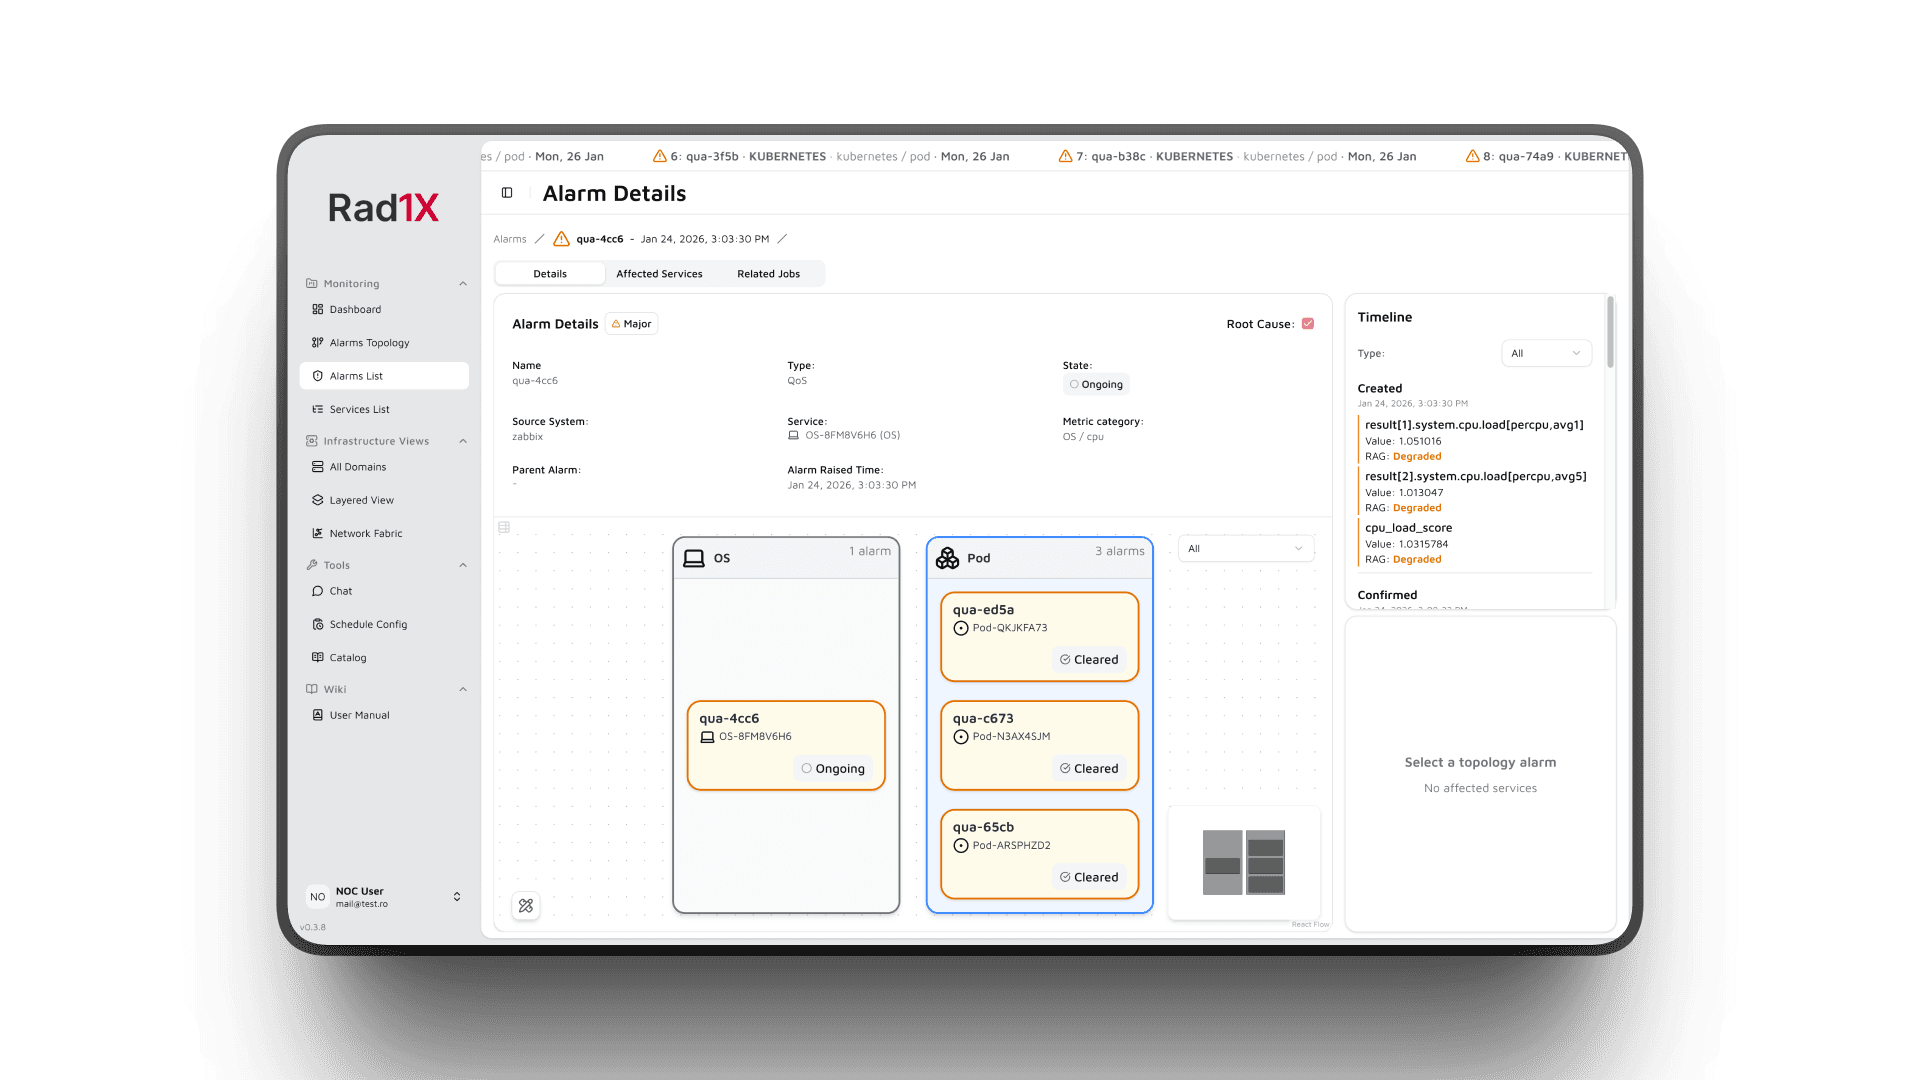This screenshot has height=1080, width=1920.
Task: Switch to the Affected Services tab
Action: (660, 273)
